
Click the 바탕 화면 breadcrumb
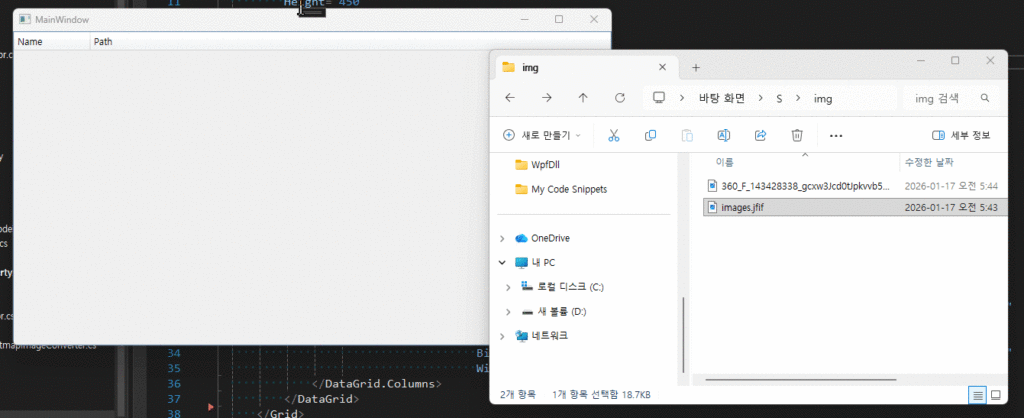(x=722, y=98)
